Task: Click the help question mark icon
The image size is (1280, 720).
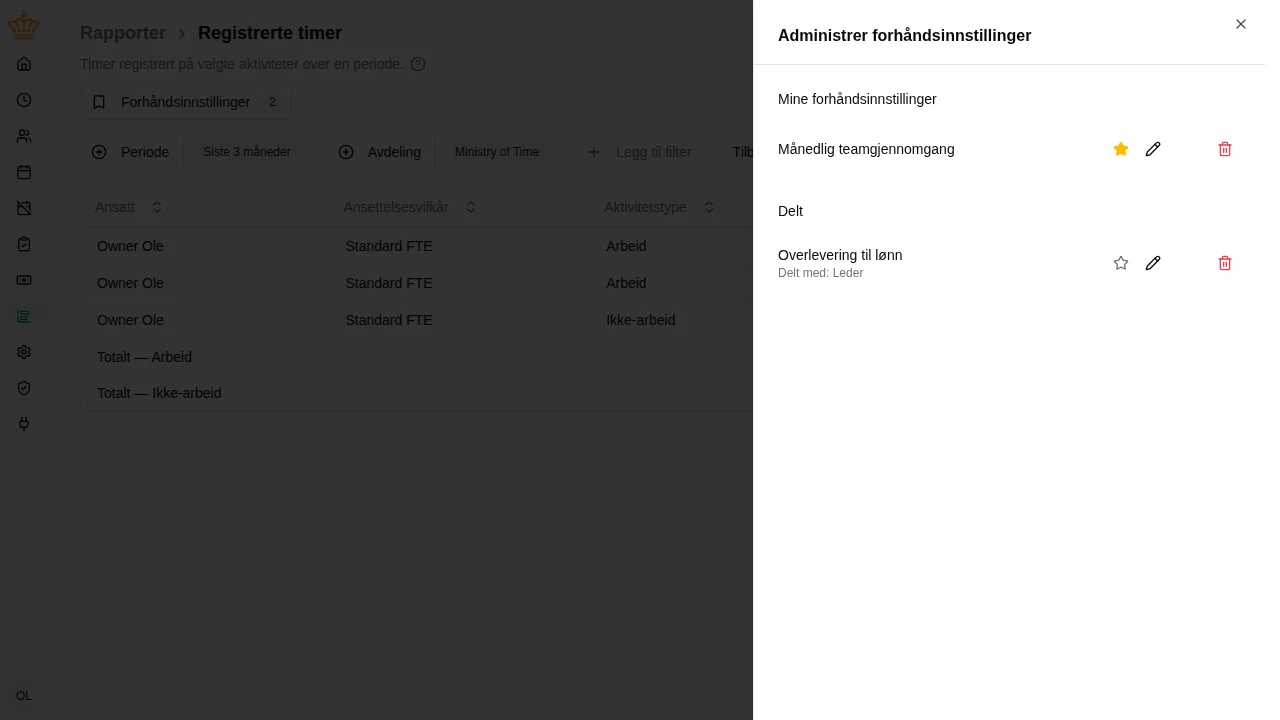Action: point(418,64)
